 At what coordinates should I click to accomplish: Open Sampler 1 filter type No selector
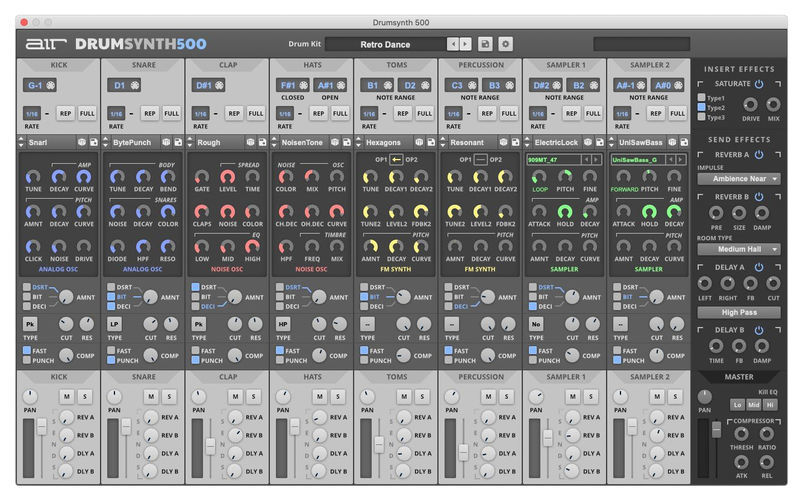536,324
